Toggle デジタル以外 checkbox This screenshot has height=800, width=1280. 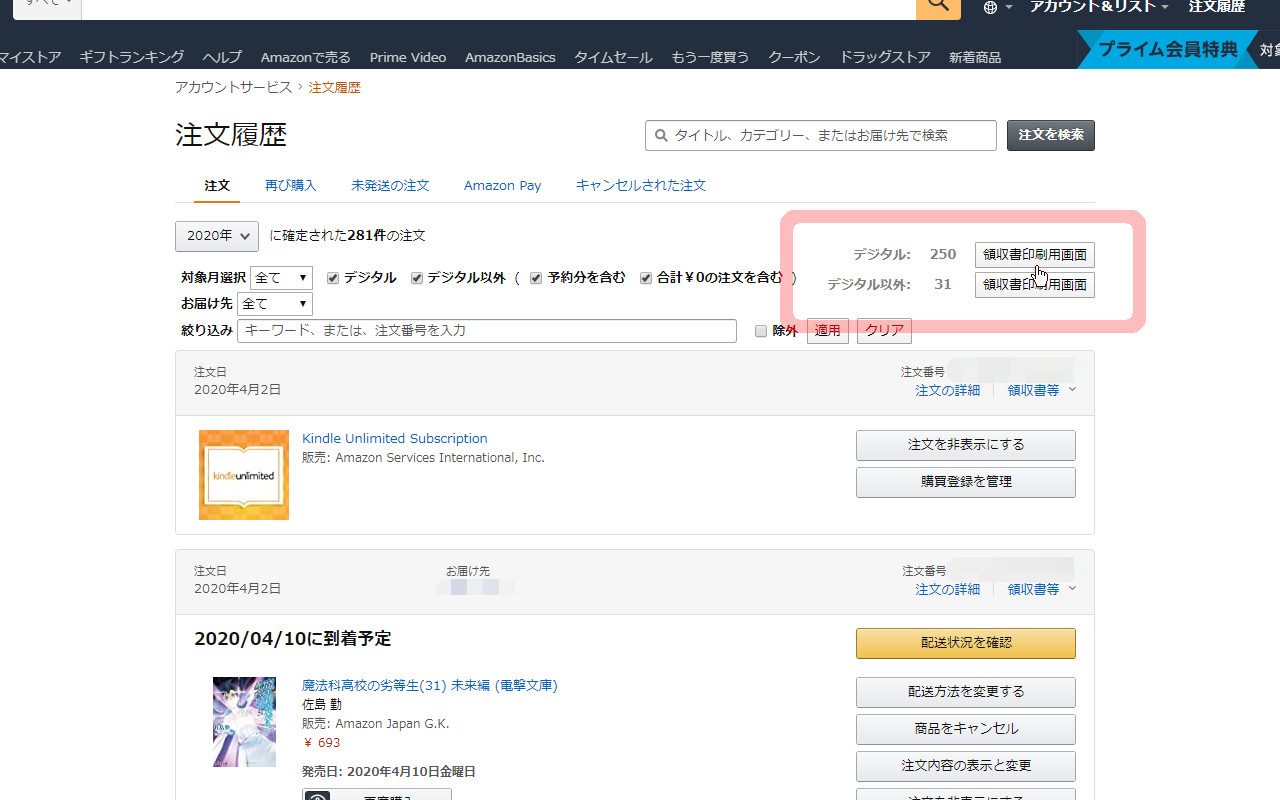[417, 278]
